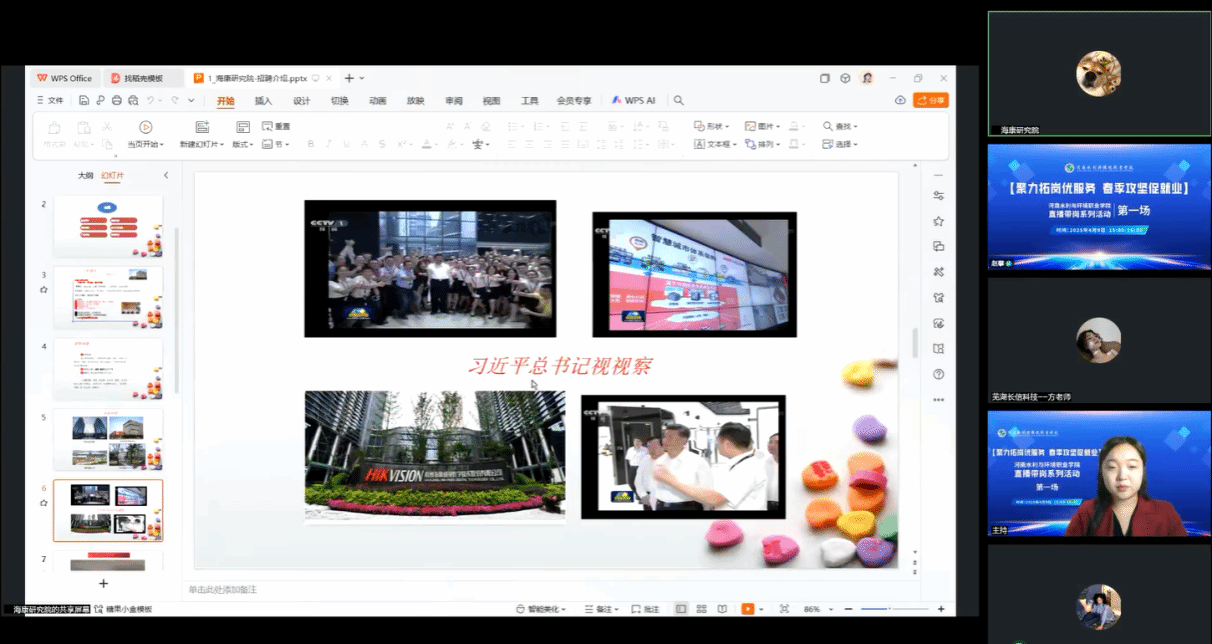Open the 节 section dropdown
Screen dimensions: 1212x644
(276, 144)
